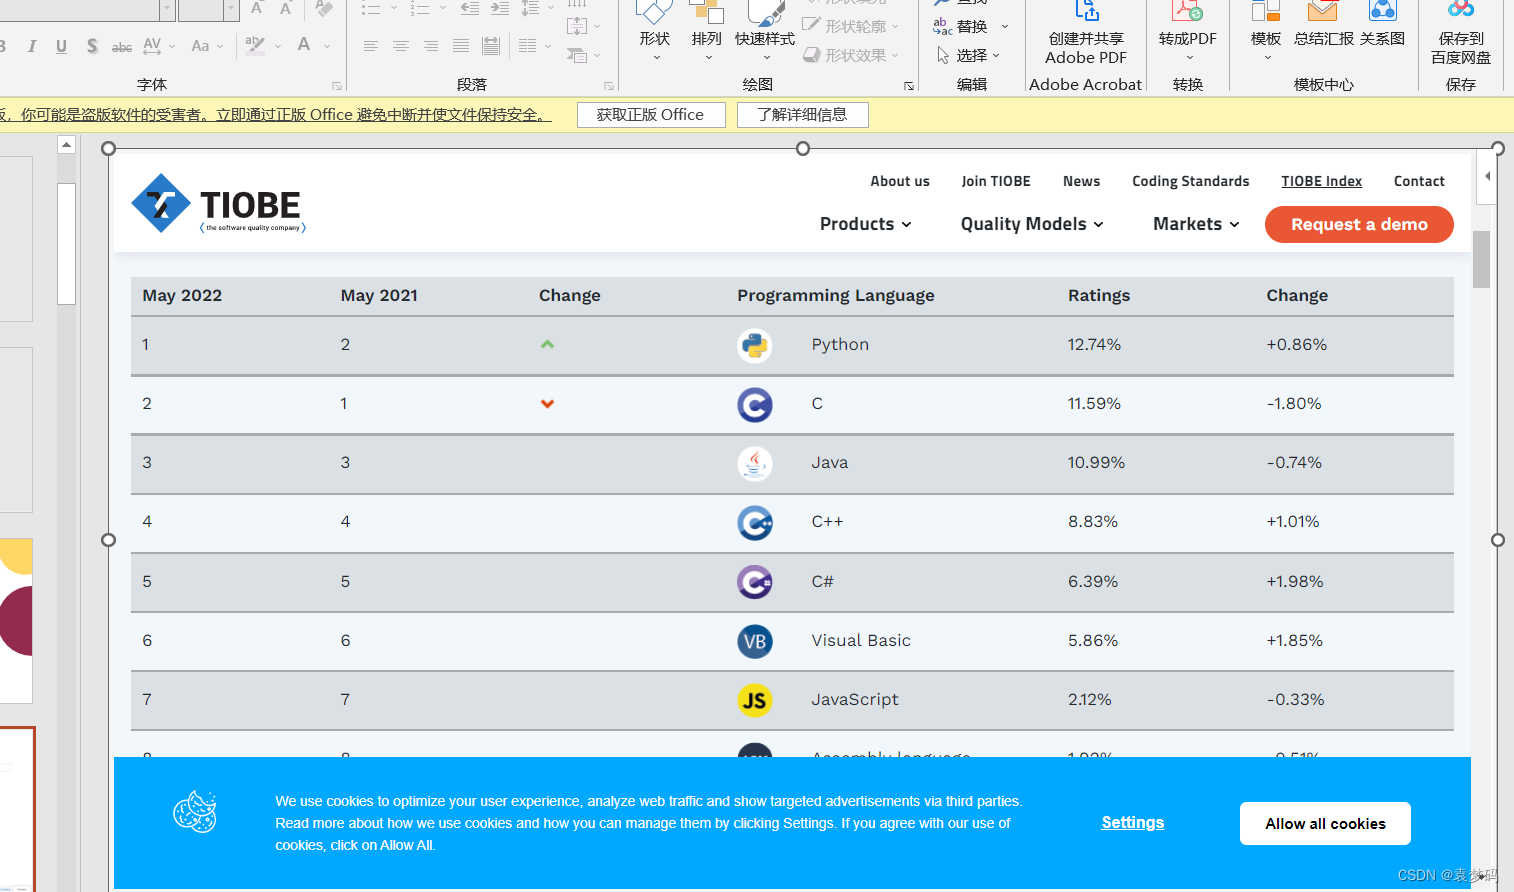Image resolution: width=1514 pixels, height=892 pixels.
Task: Increase the list indent level
Action: 500,8
